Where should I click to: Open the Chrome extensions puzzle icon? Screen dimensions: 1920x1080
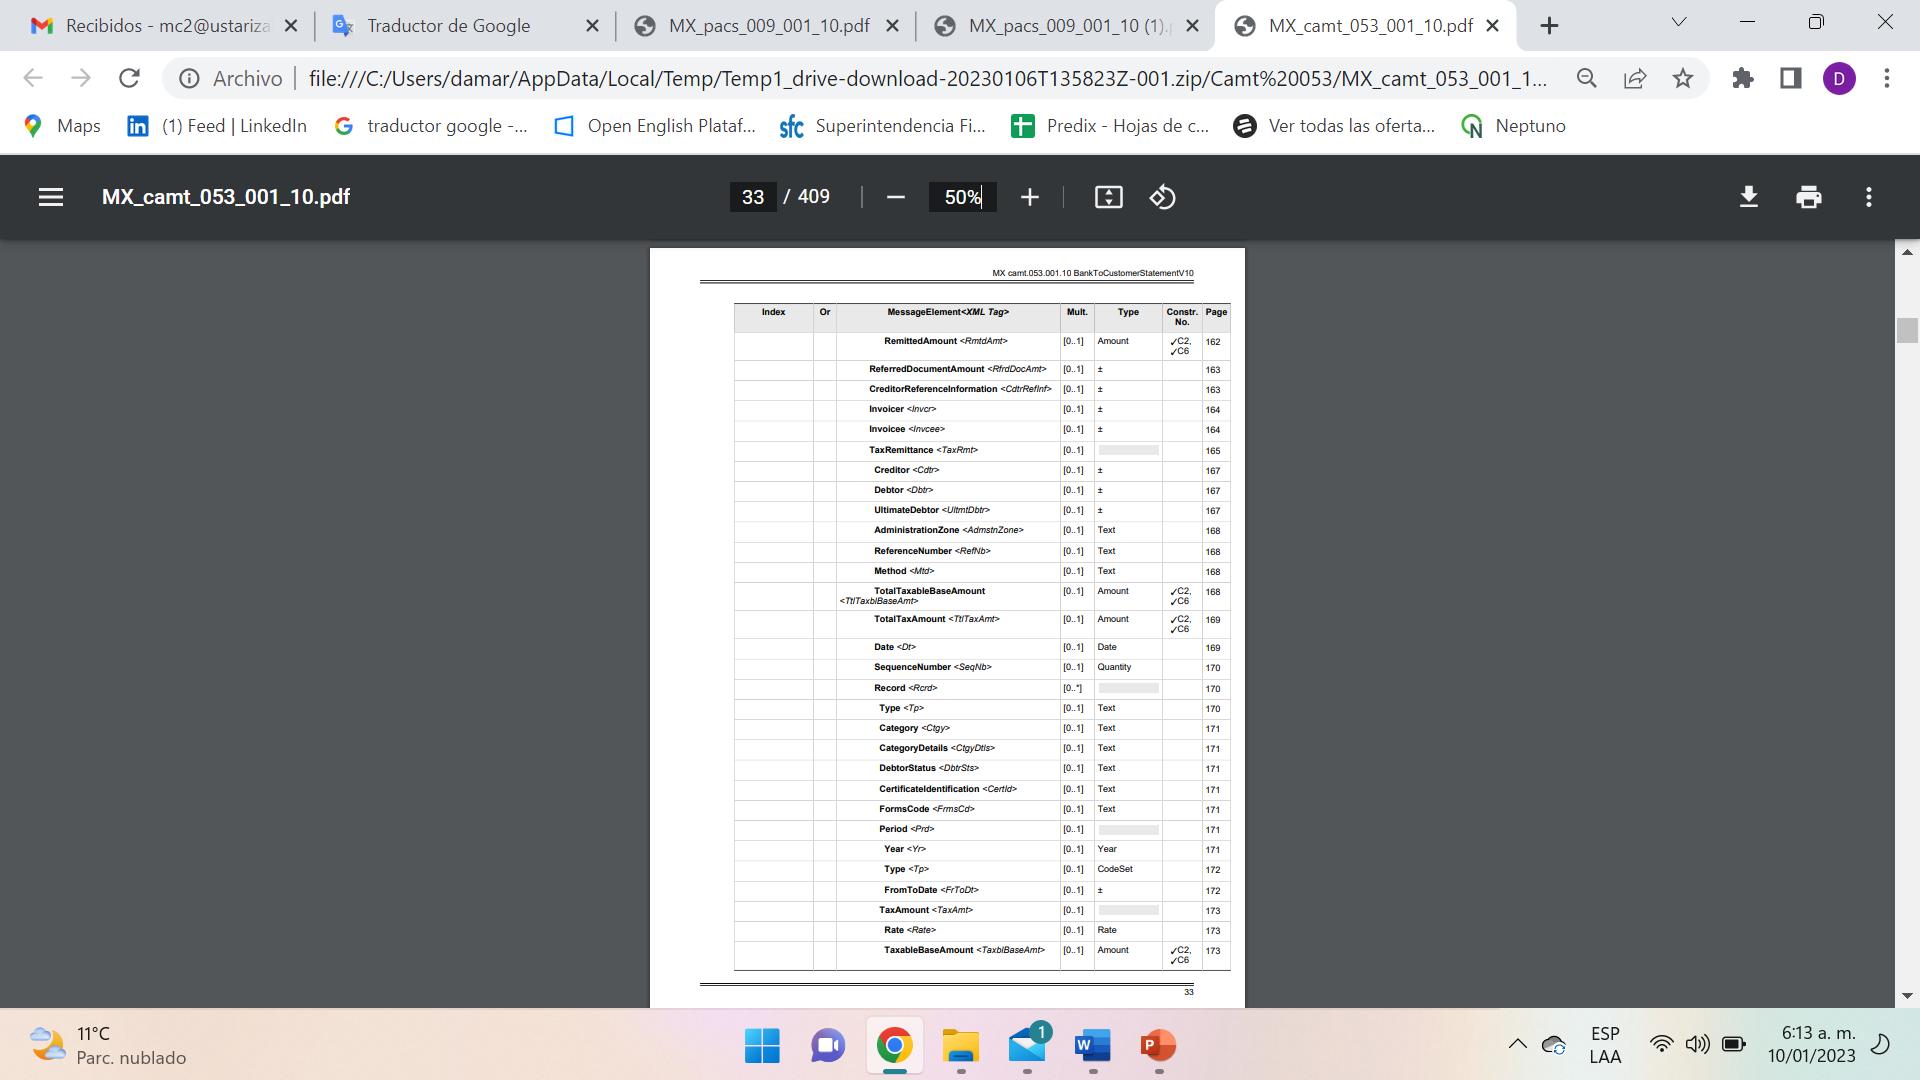point(1743,78)
